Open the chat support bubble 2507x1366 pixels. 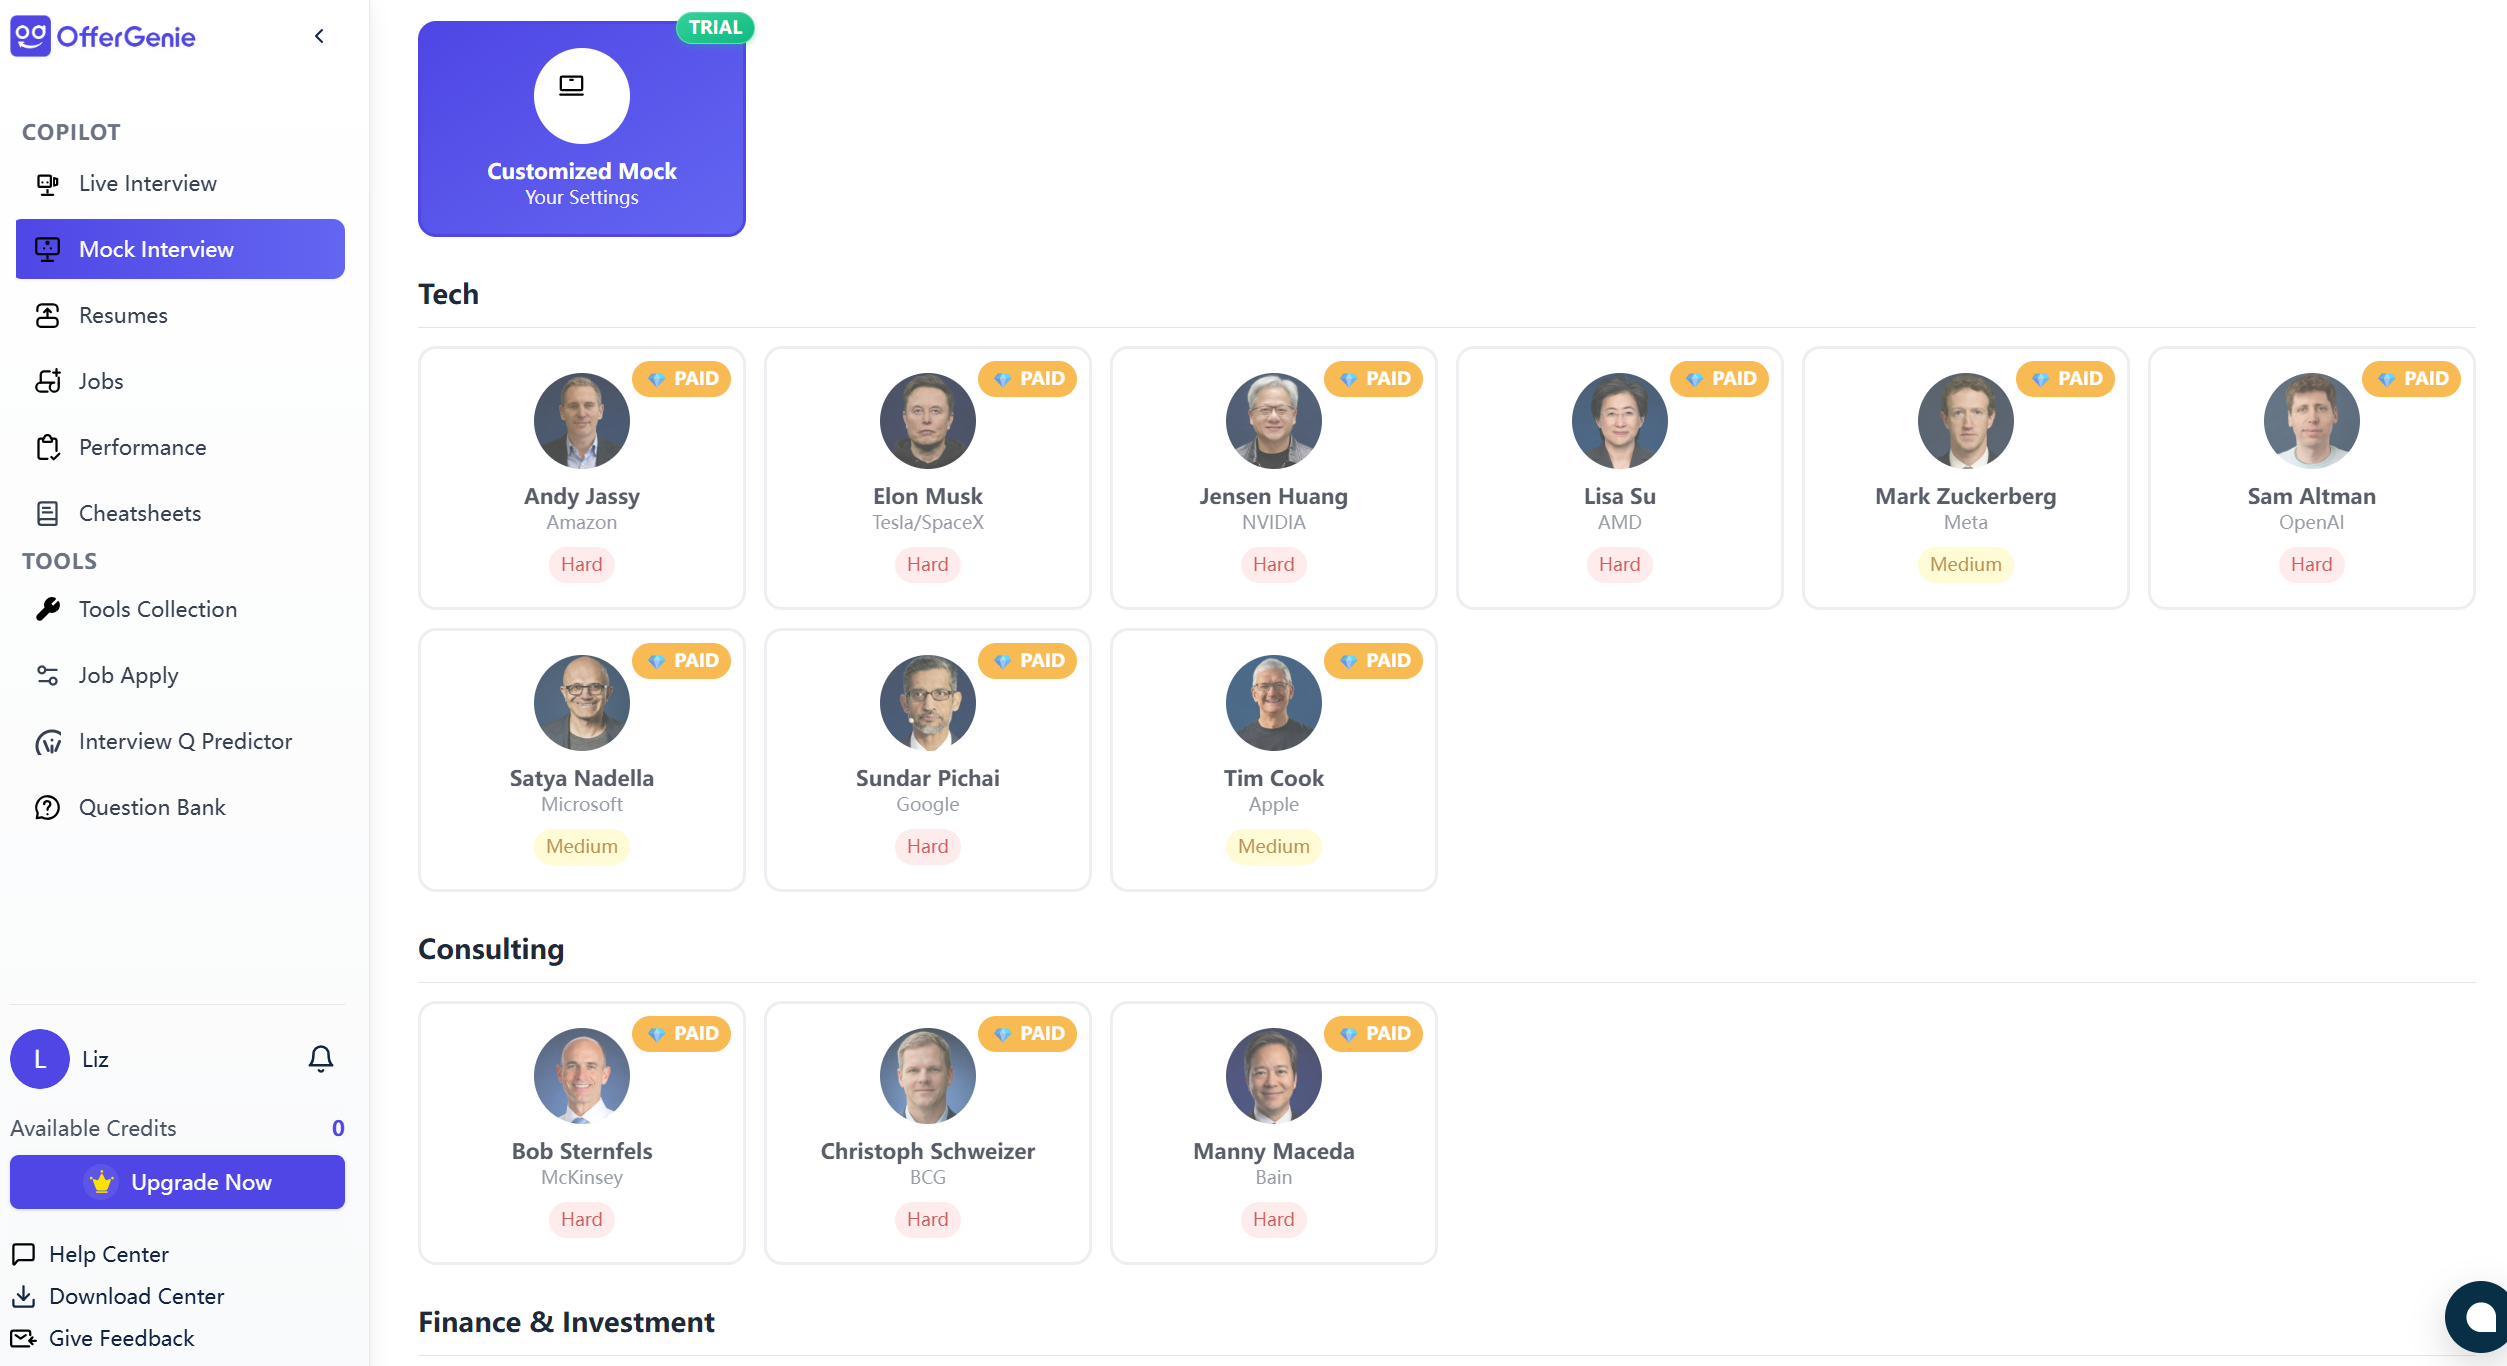[x=2479, y=1317]
